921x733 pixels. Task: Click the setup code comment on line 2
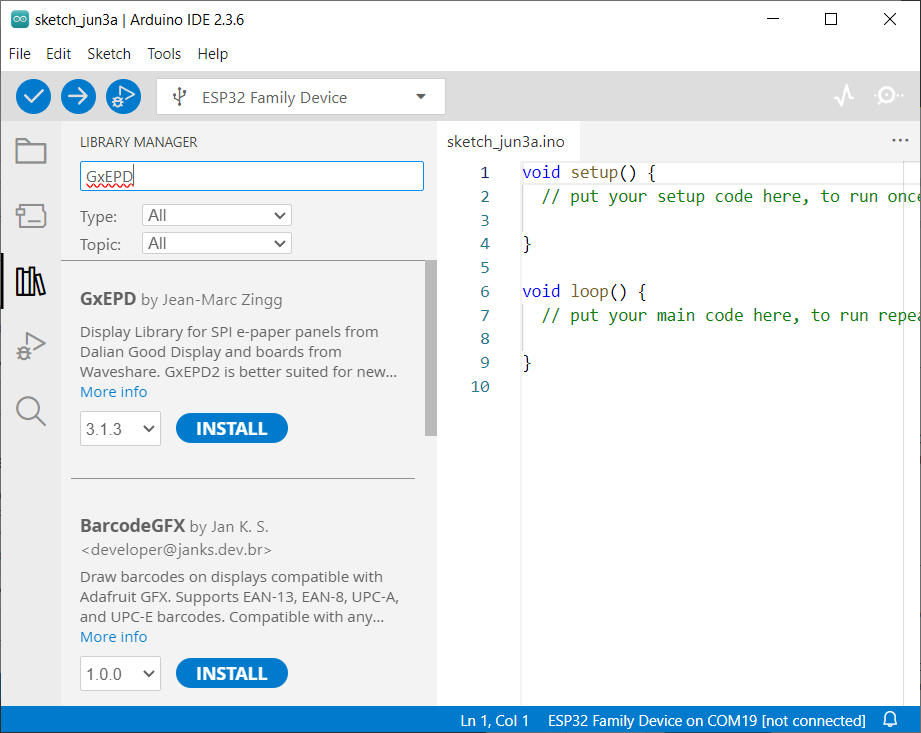730,197
